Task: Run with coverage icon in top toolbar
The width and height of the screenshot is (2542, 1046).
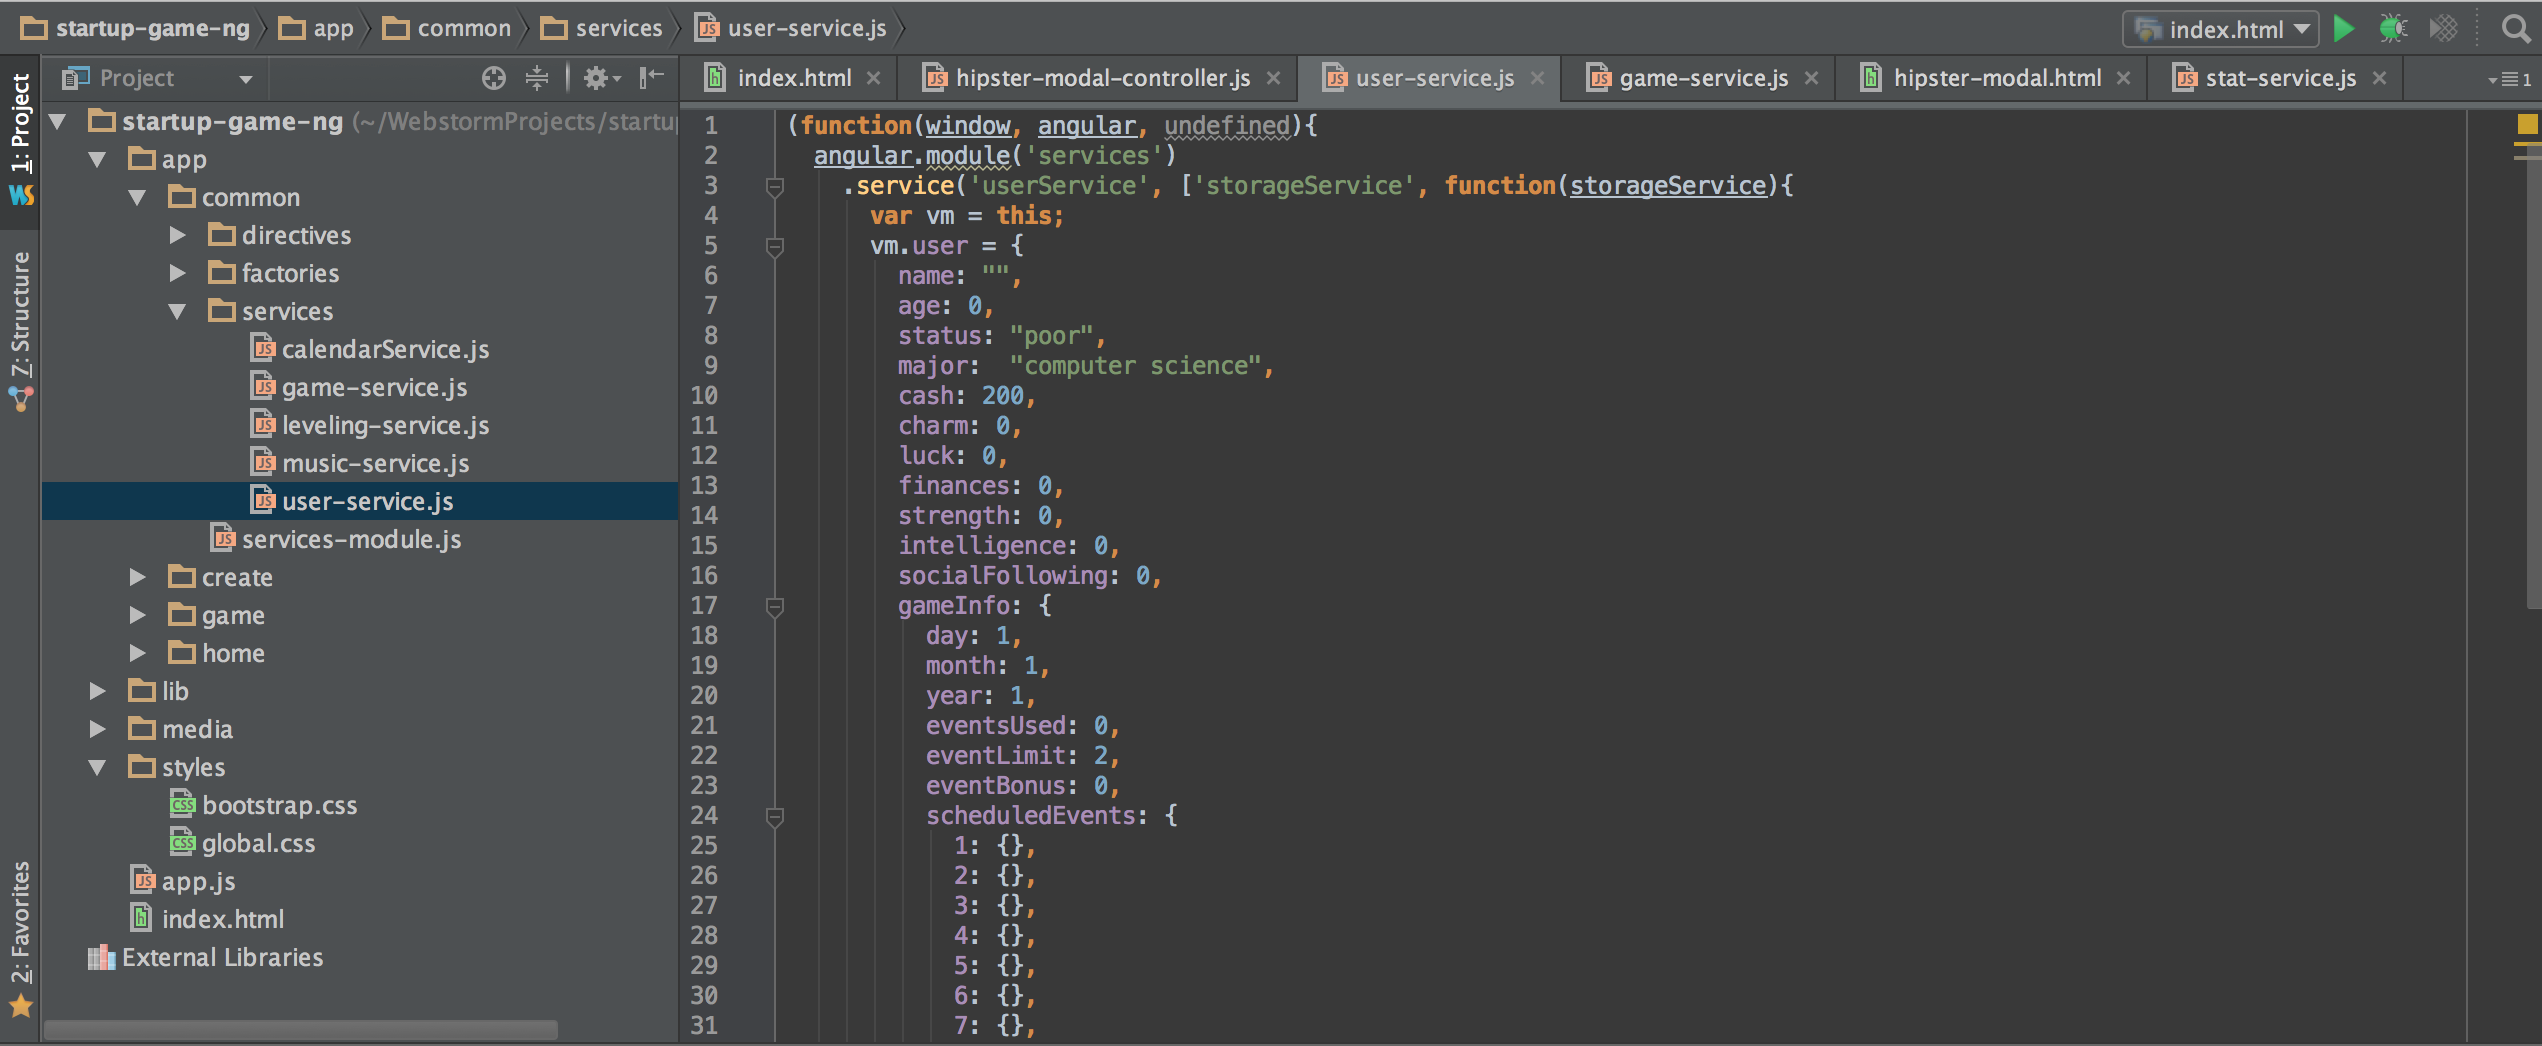Action: click(2443, 28)
